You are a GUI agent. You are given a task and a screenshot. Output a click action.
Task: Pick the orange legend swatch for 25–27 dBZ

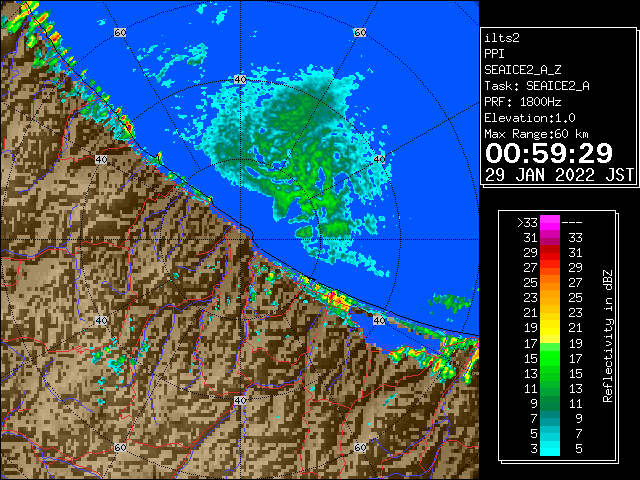550,282
